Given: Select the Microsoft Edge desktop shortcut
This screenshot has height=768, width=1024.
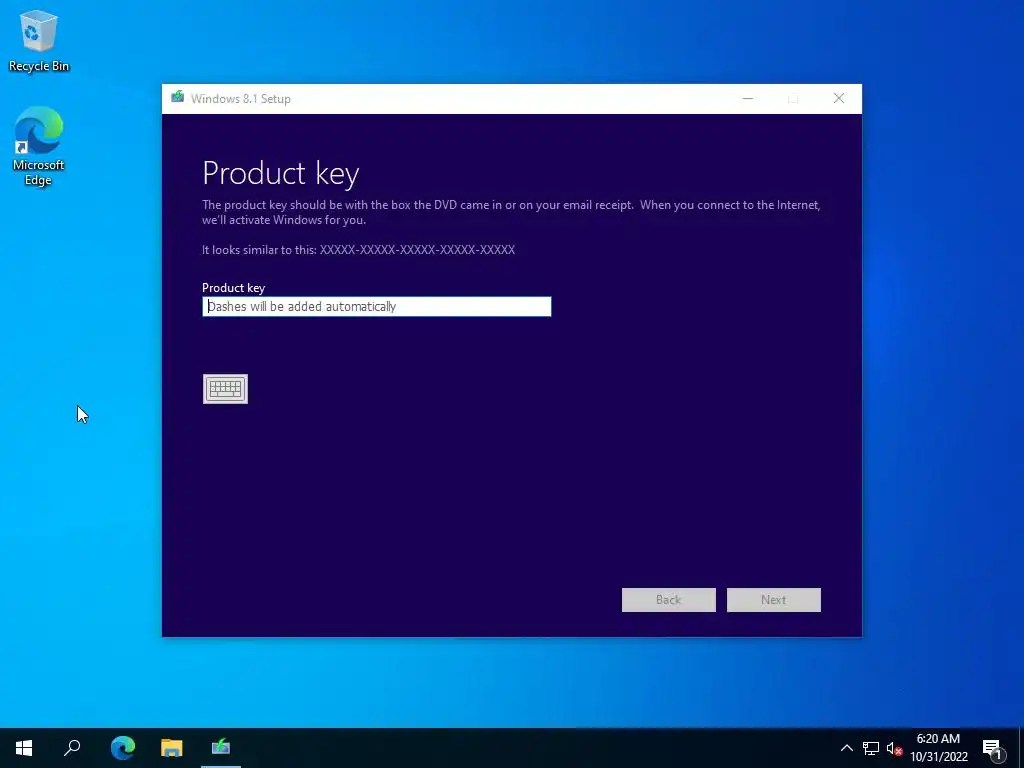Looking at the screenshot, I should (x=39, y=147).
